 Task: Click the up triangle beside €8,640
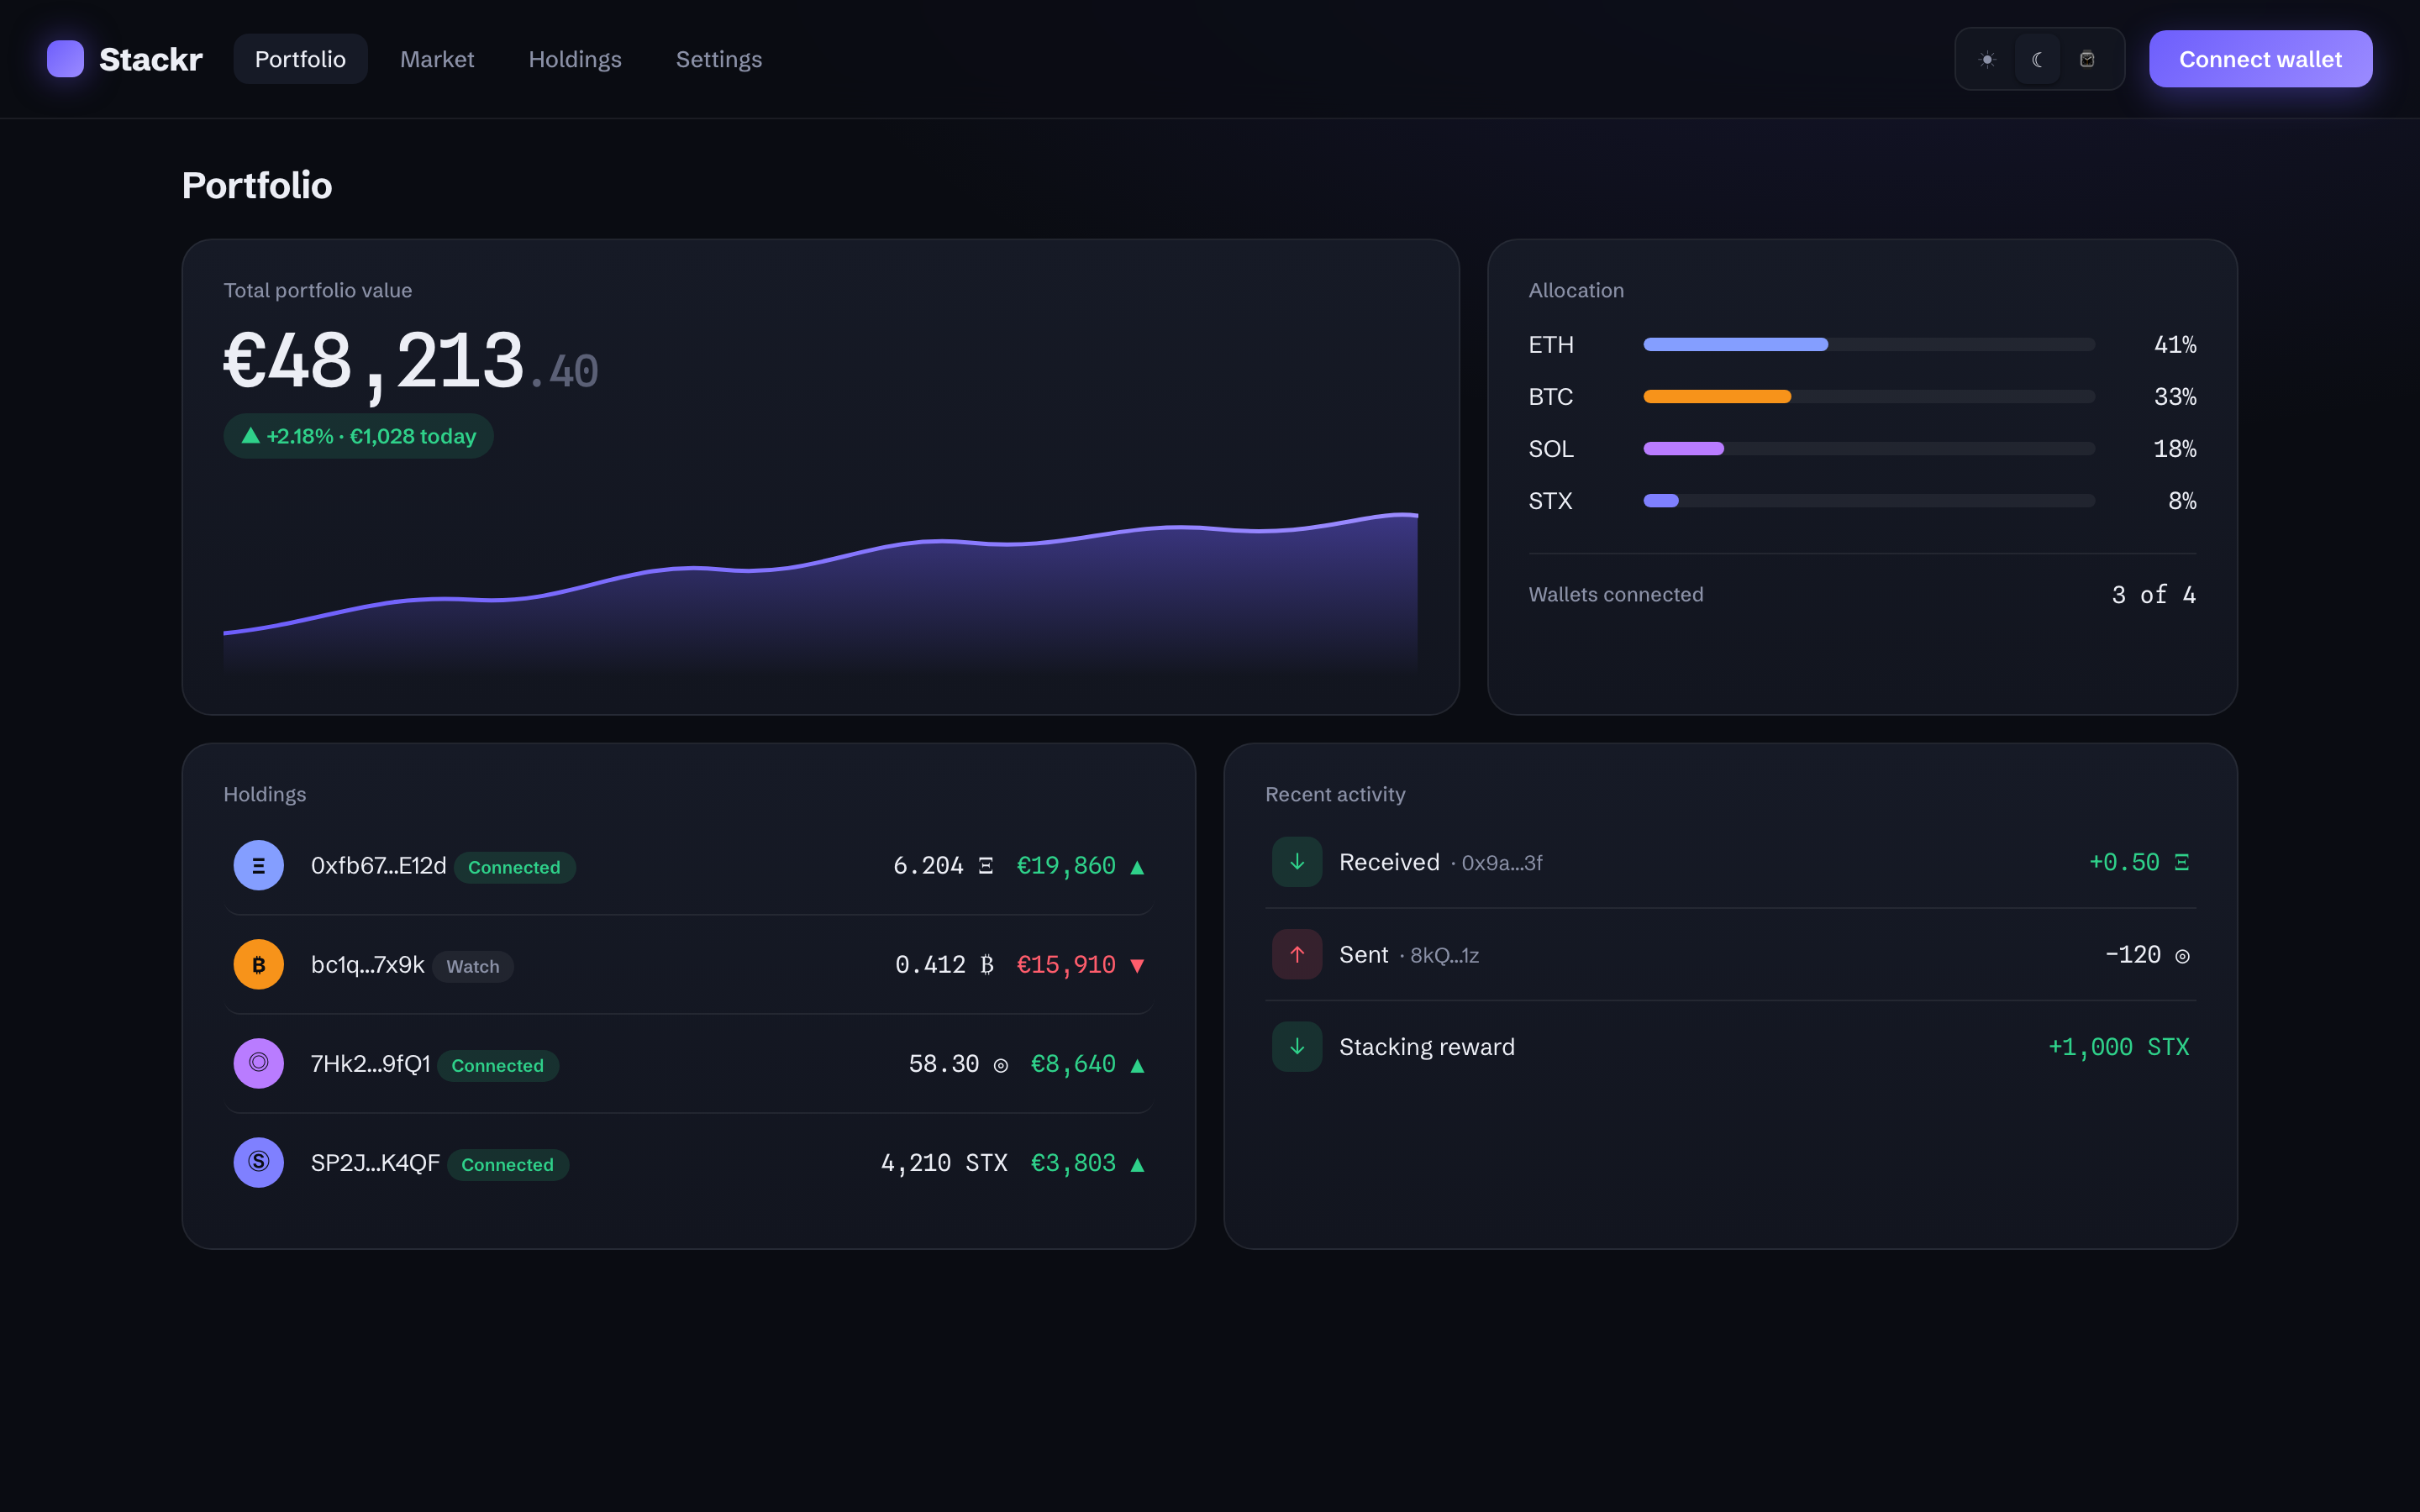[x=1137, y=1065]
